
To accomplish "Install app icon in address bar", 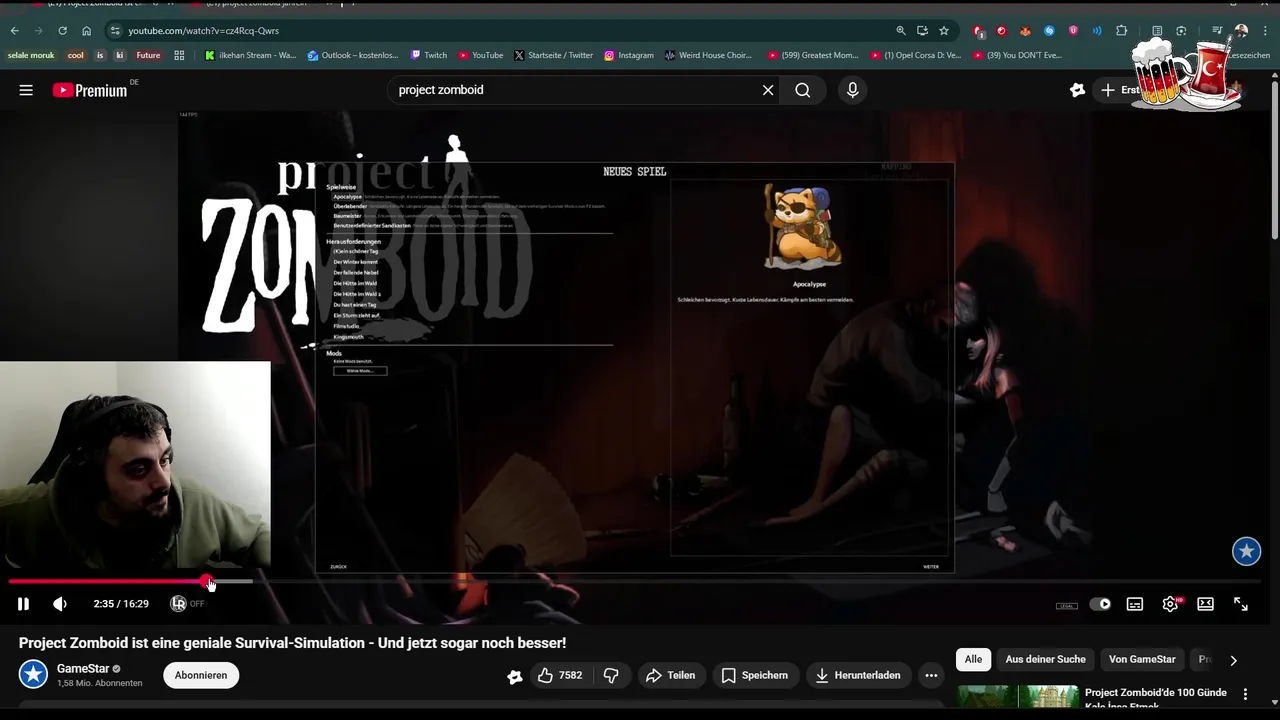I will pos(922,31).
